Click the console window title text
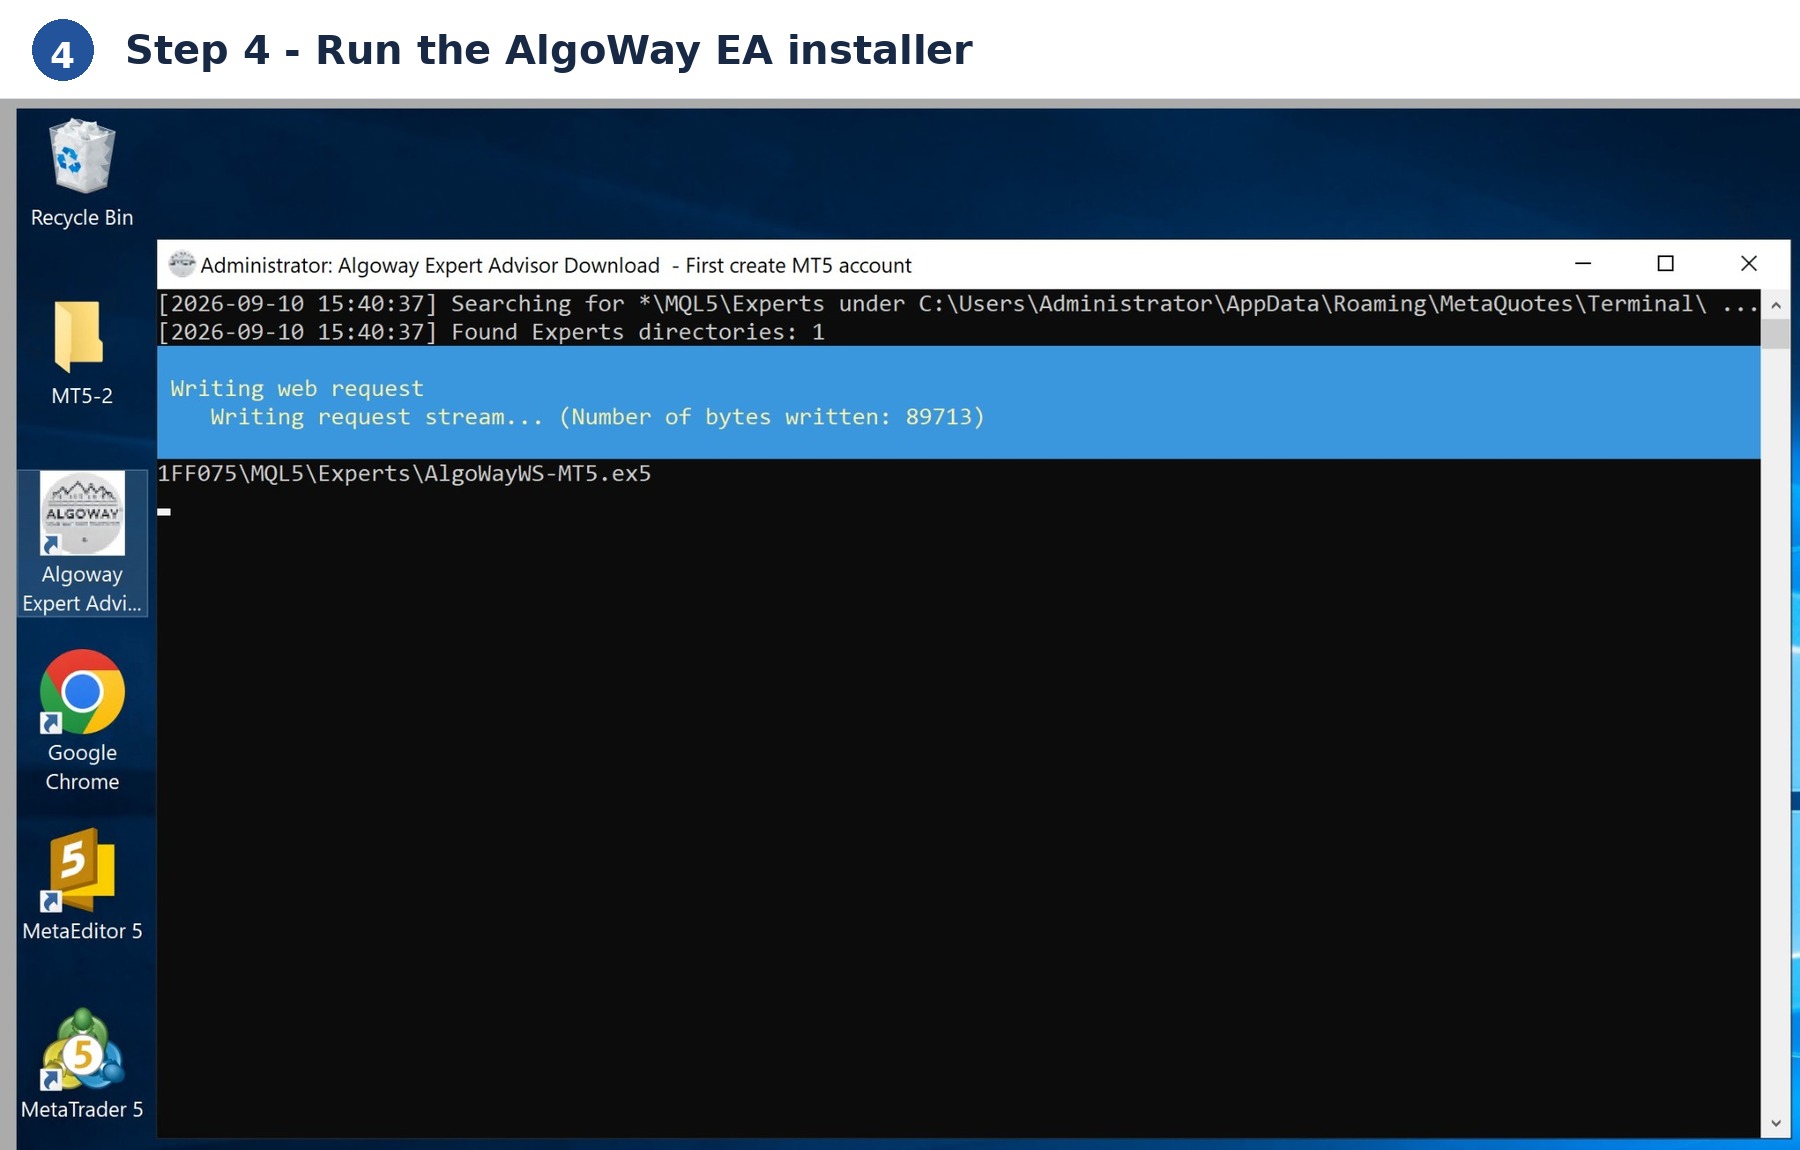 coord(556,265)
